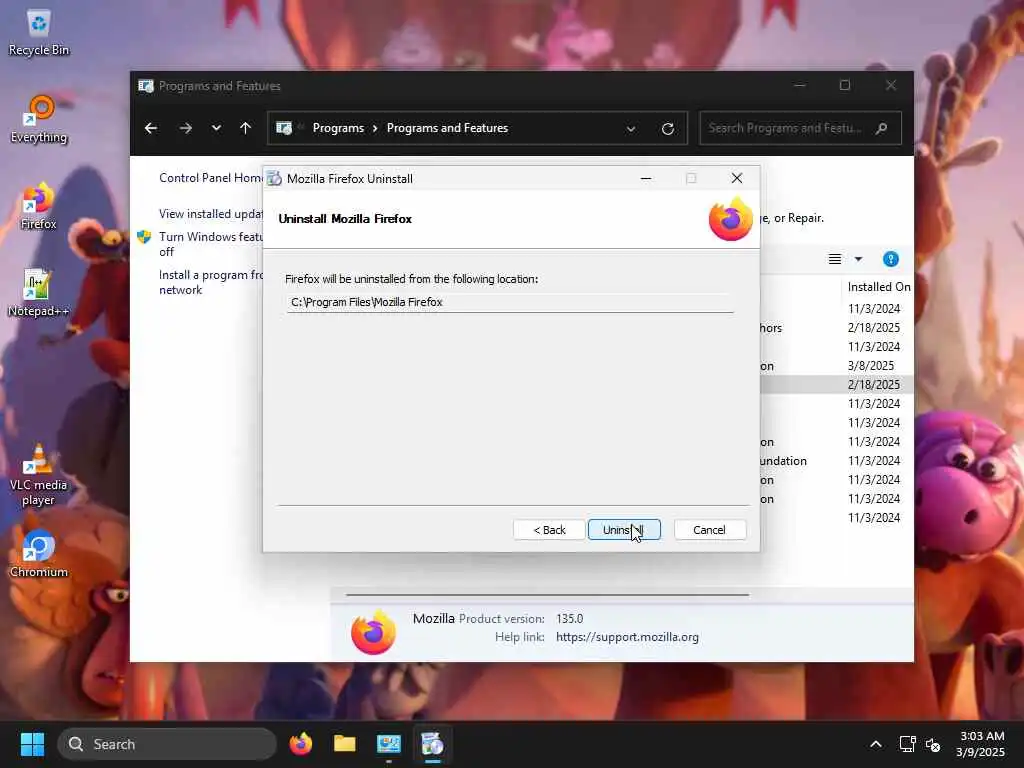
Task: Click the uninstall location path field
Action: coord(510,302)
